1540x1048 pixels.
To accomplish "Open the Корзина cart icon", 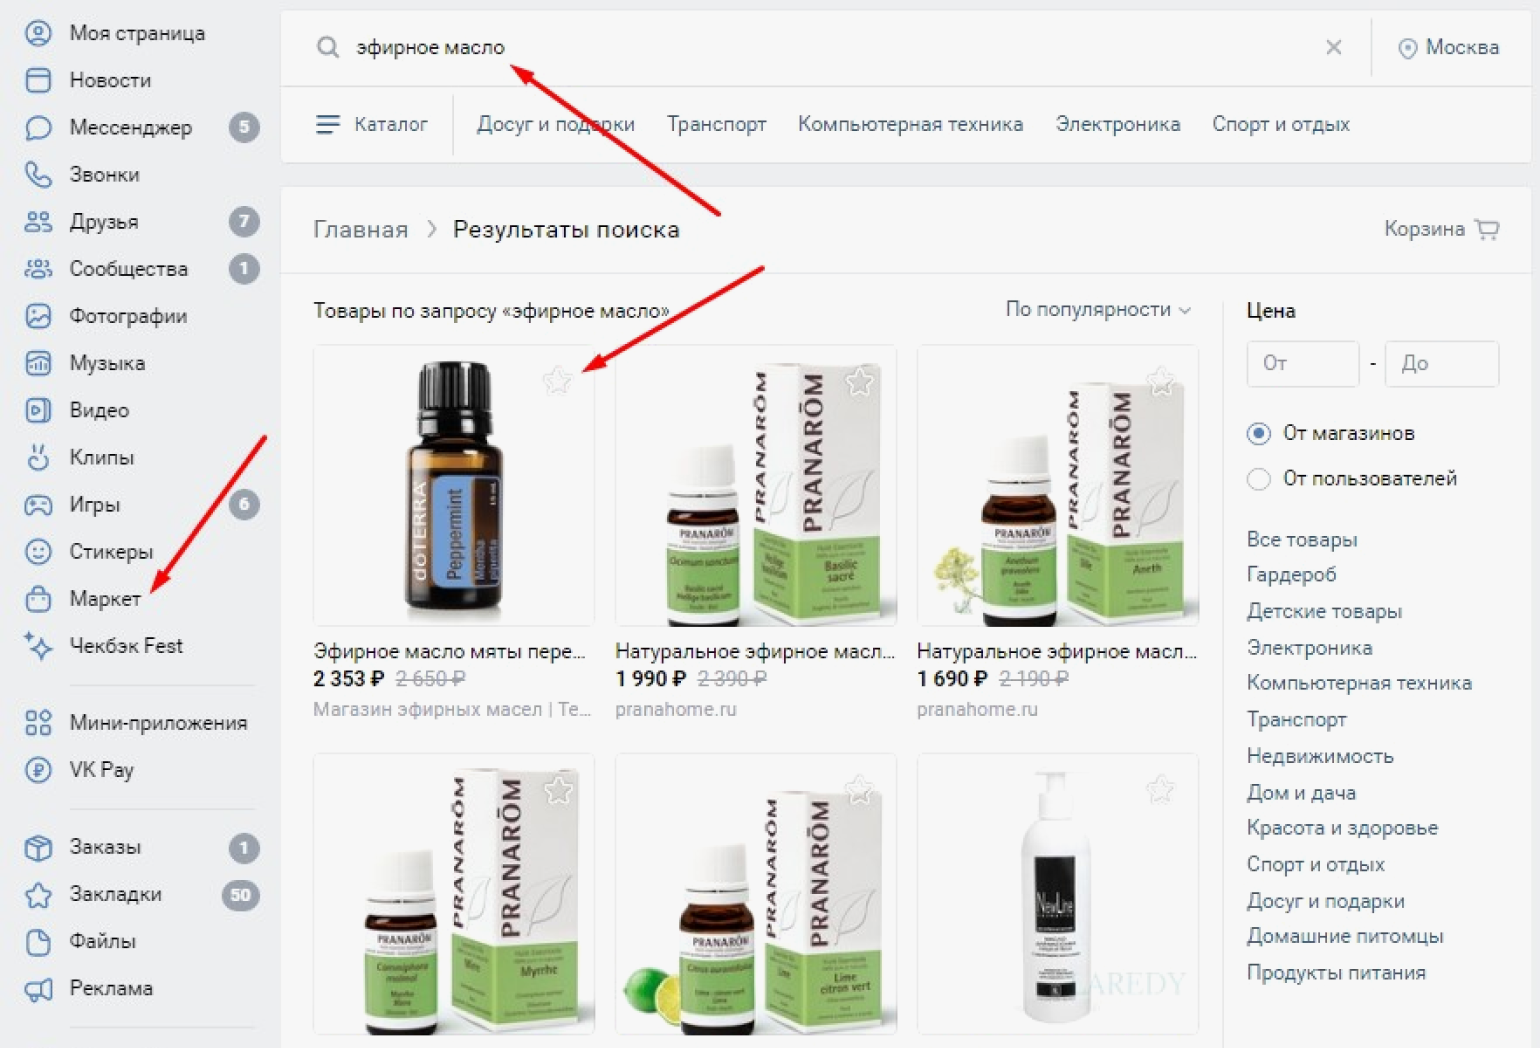I will tap(1488, 229).
